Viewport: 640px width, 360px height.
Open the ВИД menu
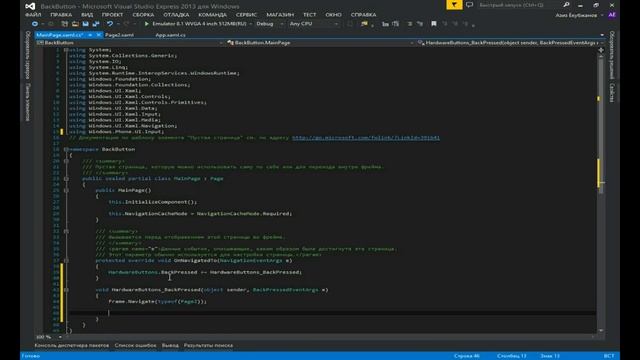[87, 15]
